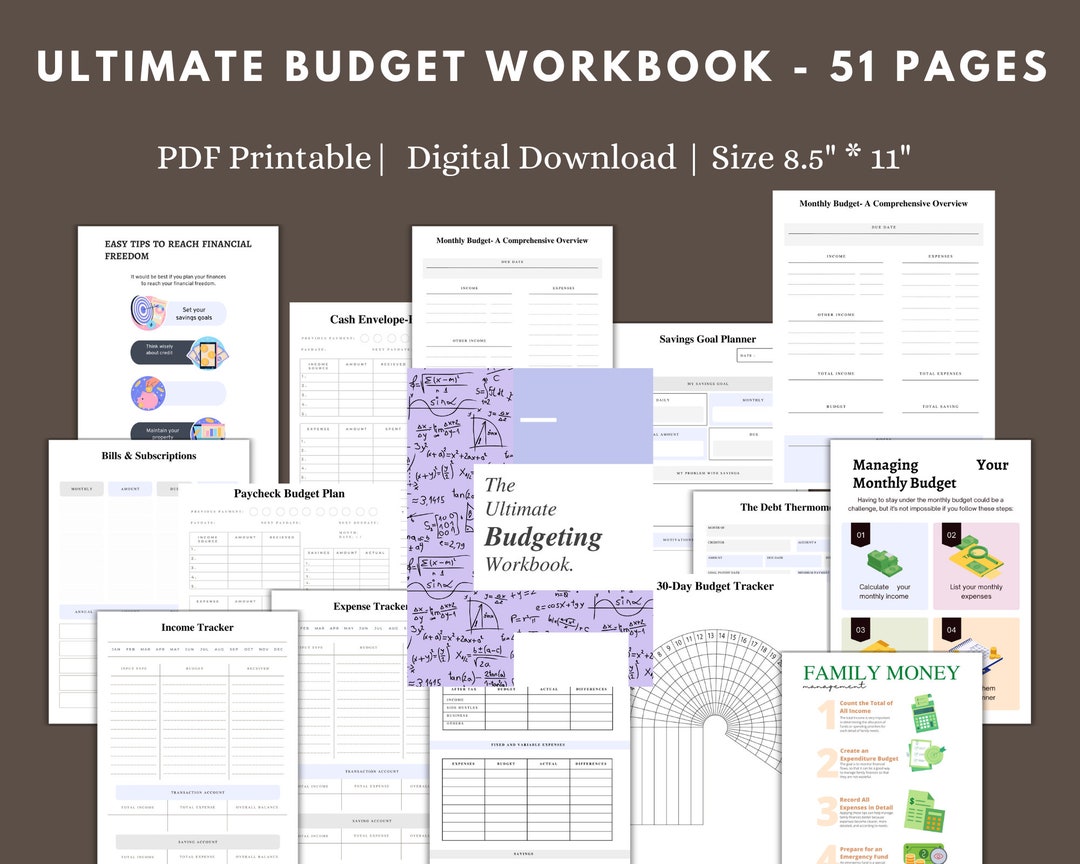This screenshot has width=1080, height=864.
Task: Click the 04 badge on Managing Your Monthly Budget
Action: coord(951,630)
